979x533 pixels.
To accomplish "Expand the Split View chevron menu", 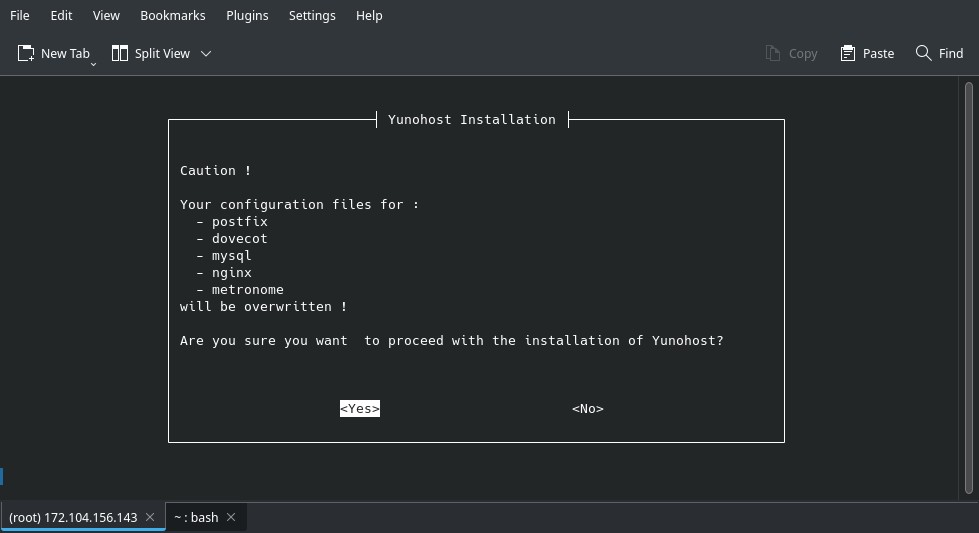I will pos(206,53).
